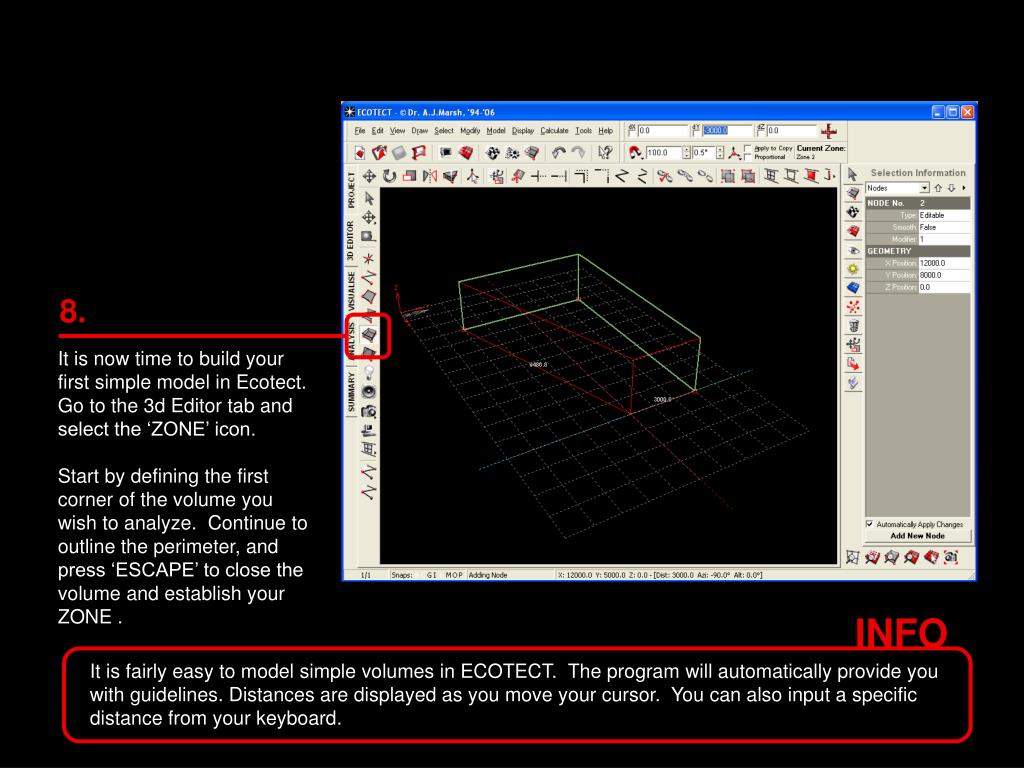Viewport: 1024px width, 768px height.
Task: Click the New model icon
Action: click(x=360, y=153)
